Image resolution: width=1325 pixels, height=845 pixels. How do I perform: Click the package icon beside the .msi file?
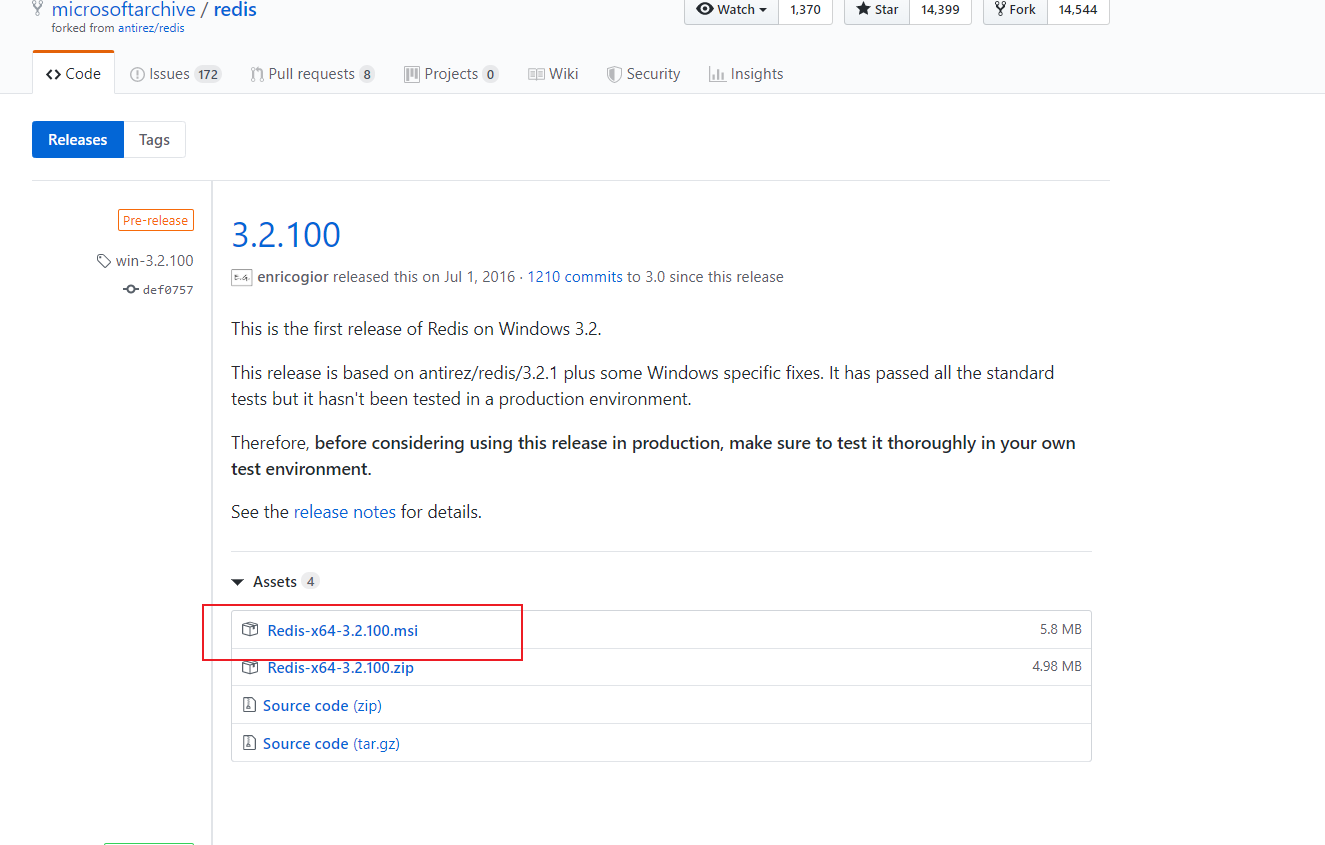click(x=250, y=630)
